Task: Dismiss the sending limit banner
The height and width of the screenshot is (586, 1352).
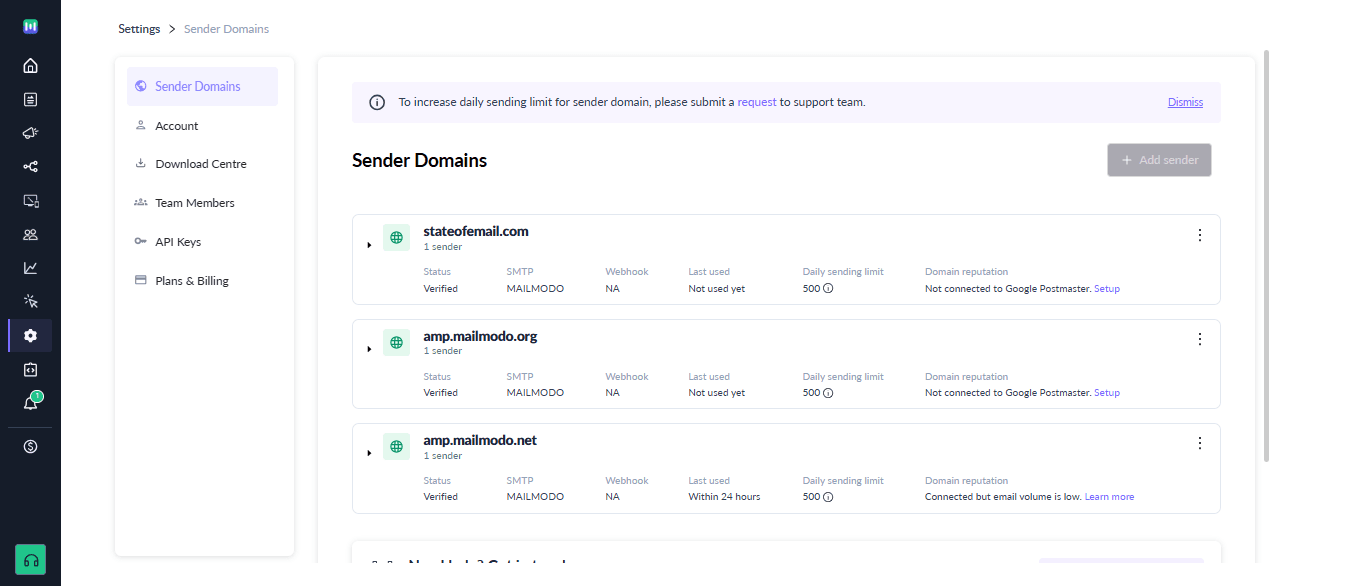Action: click(x=1185, y=102)
